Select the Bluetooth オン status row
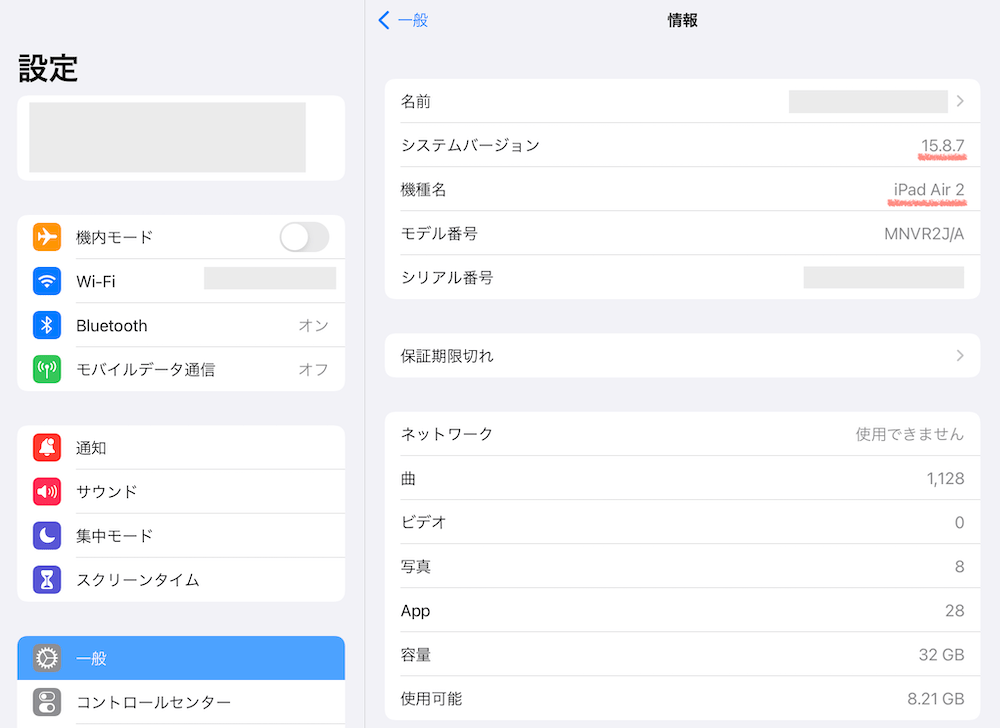This screenshot has width=1000, height=728. pos(181,325)
